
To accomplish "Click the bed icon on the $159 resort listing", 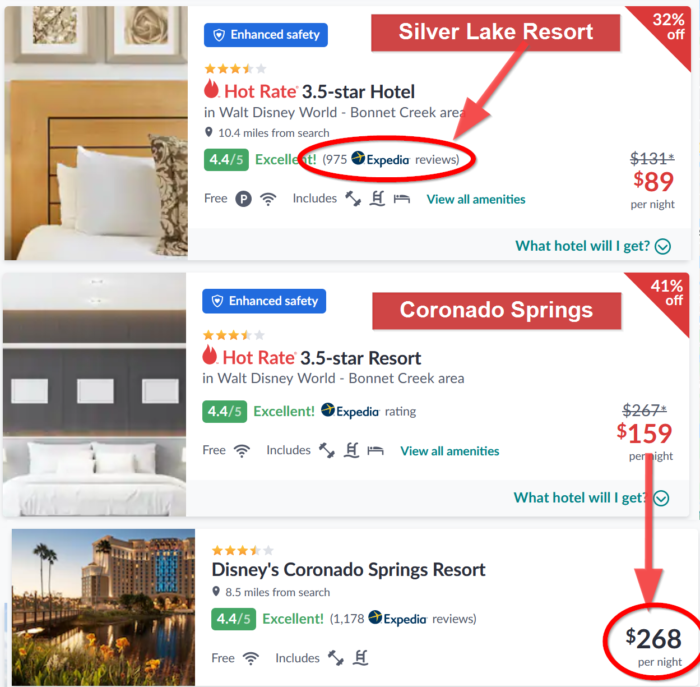I will [375, 450].
